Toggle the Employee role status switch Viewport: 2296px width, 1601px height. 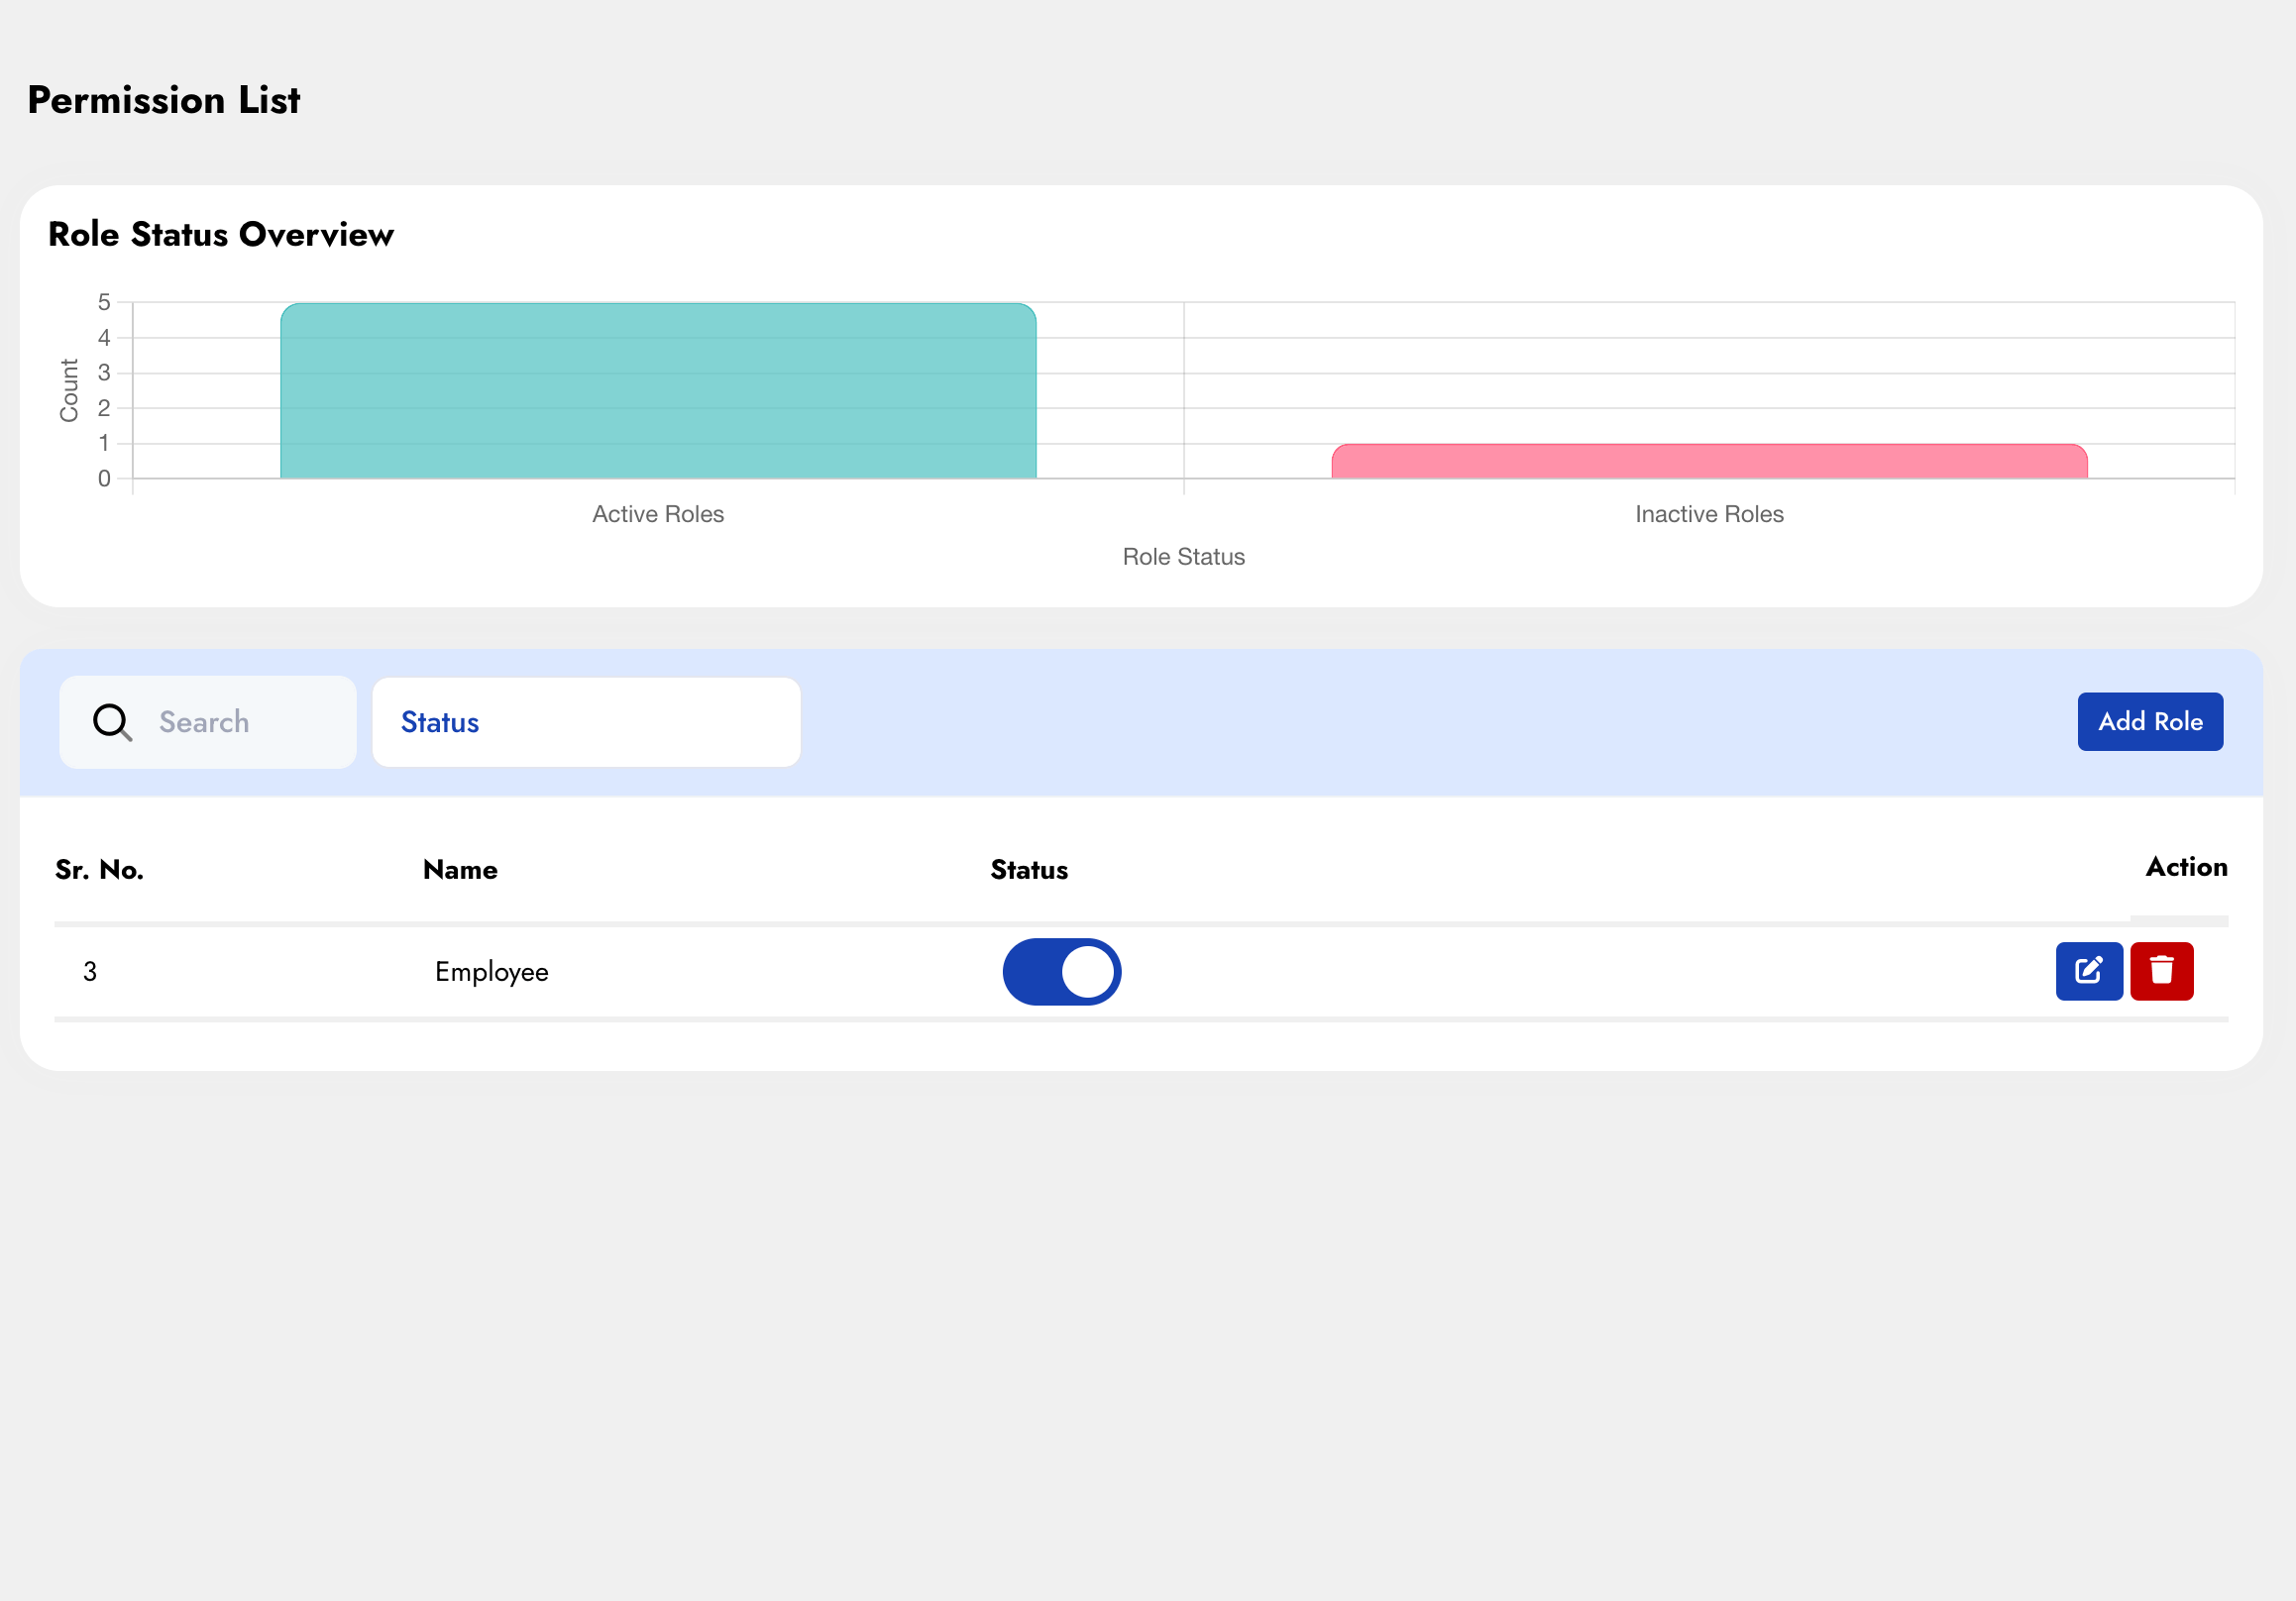coord(1061,971)
